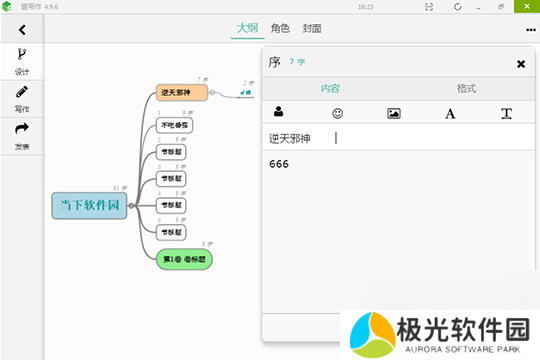The width and height of the screenshot is (540, 360).
Task: Click the body text containing 666
Action: [279, 164]
